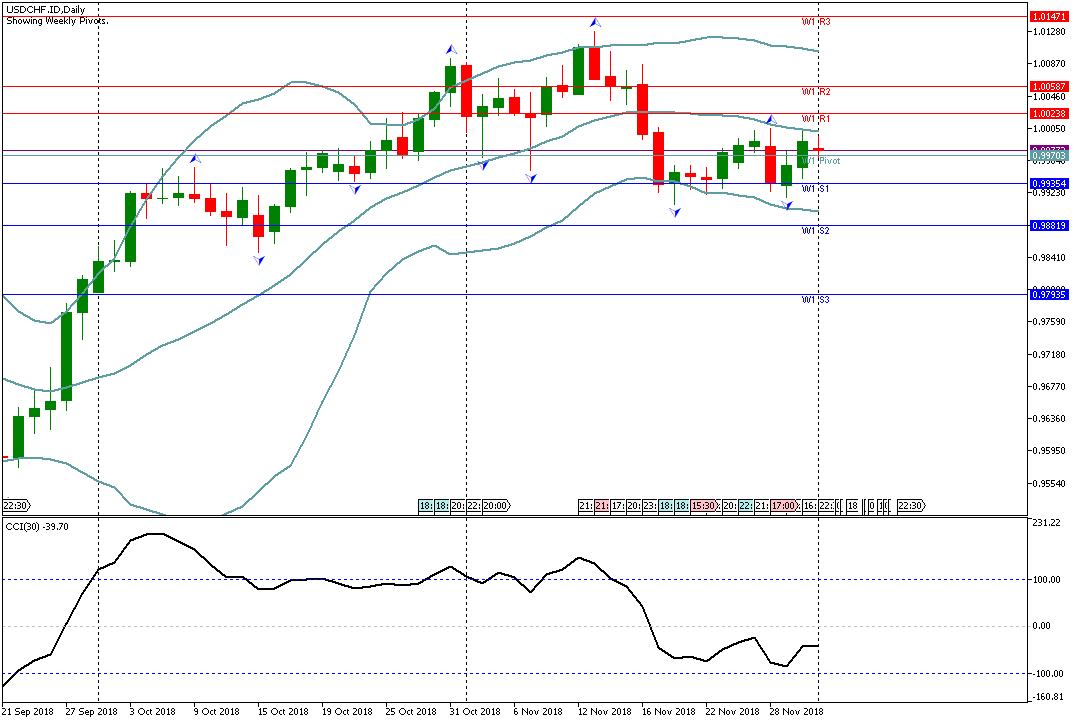
Task: Click the up-fractal arrow above the 9 Oct candles
Action: click(196, 158)
